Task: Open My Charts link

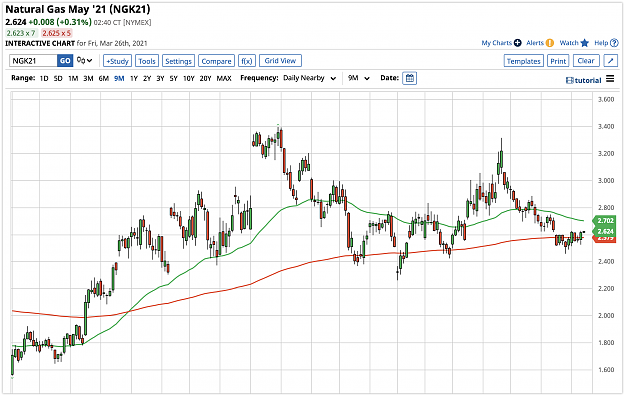Action: click(x=496, y=43)
